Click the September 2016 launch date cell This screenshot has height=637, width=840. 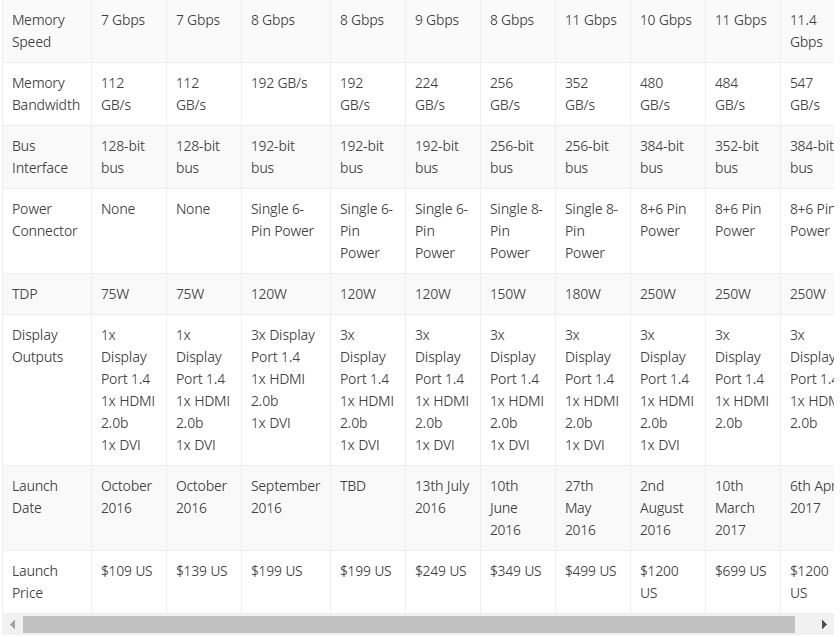285,497
